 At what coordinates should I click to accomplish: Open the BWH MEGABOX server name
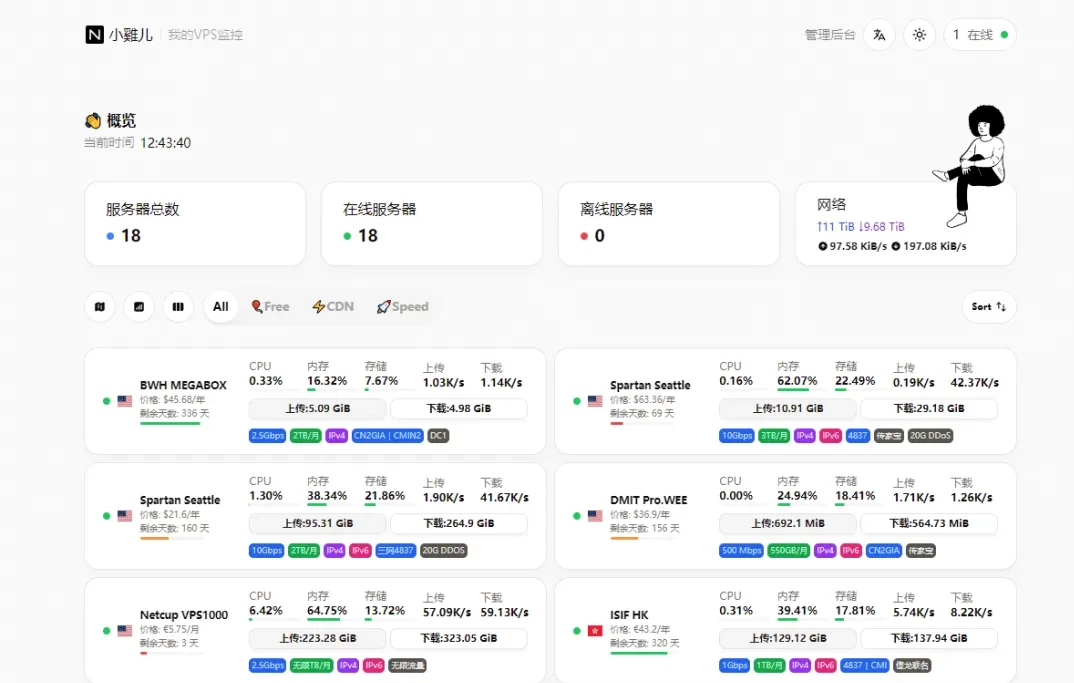click(x=183, y=385)
